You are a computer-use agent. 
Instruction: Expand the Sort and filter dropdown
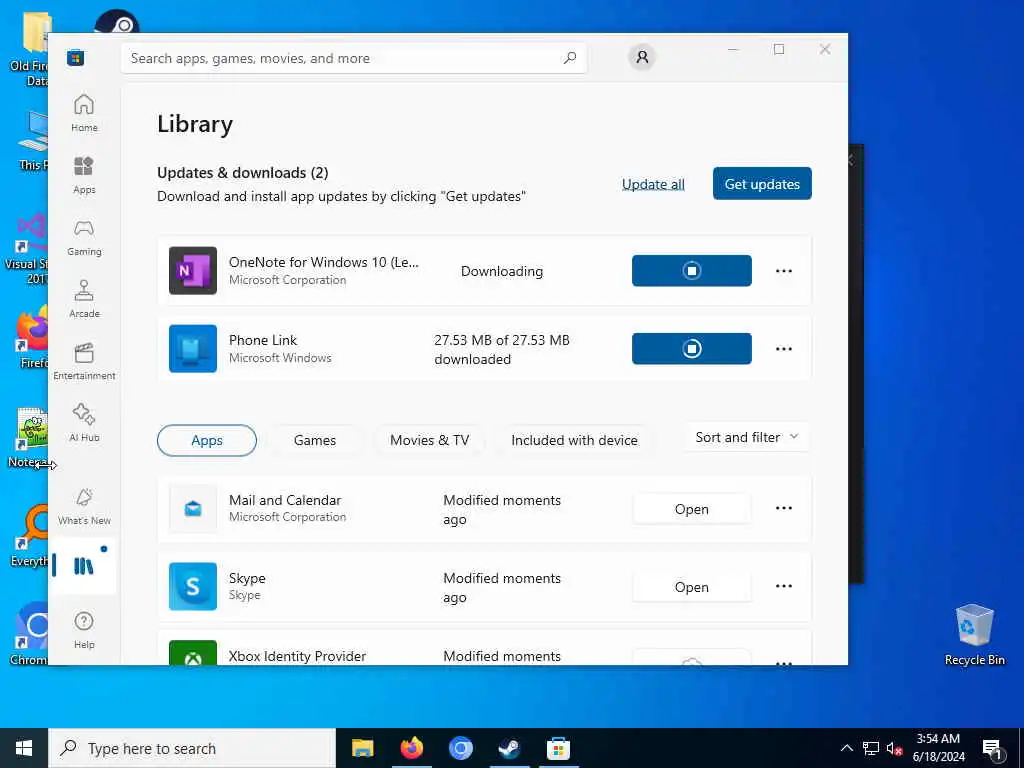tap(746, 437)
